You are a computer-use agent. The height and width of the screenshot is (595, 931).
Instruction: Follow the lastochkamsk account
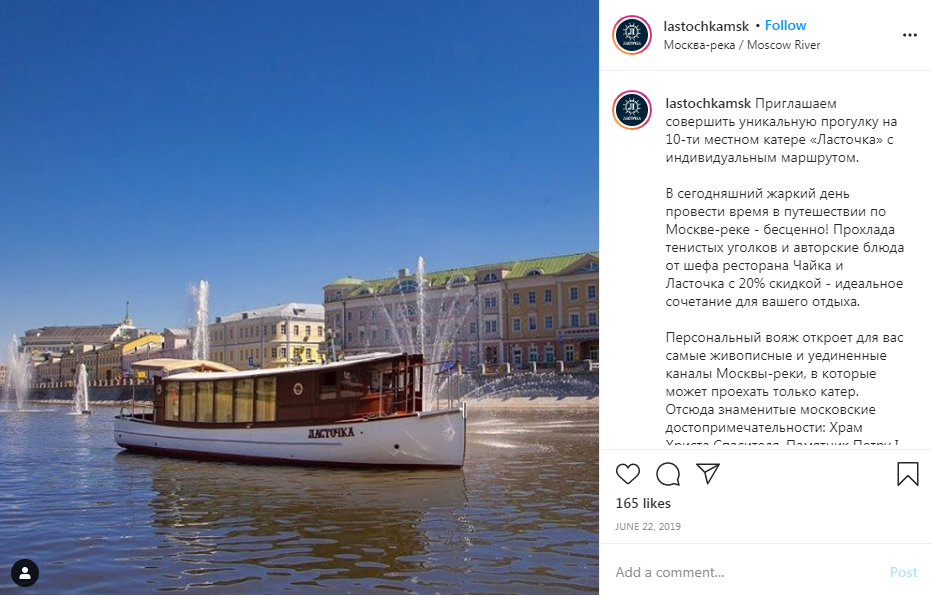tap(785, 26)
